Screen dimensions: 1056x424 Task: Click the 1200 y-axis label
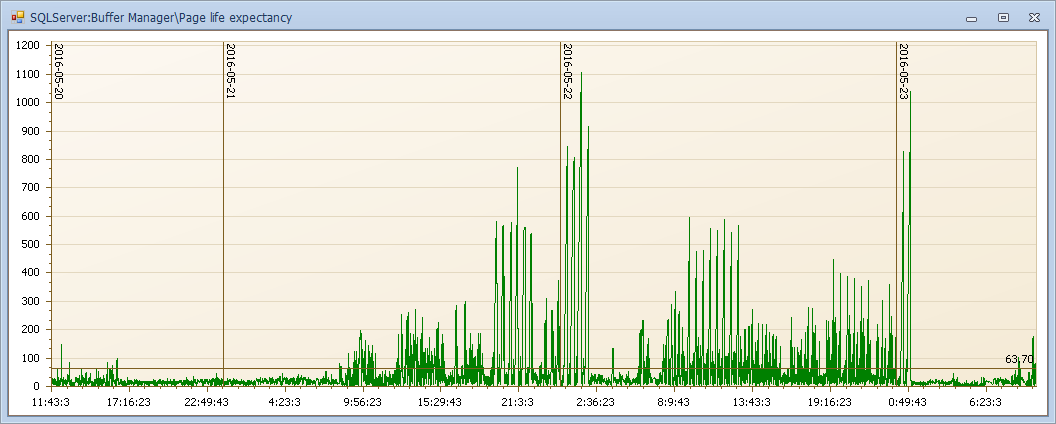pos(29,46)
